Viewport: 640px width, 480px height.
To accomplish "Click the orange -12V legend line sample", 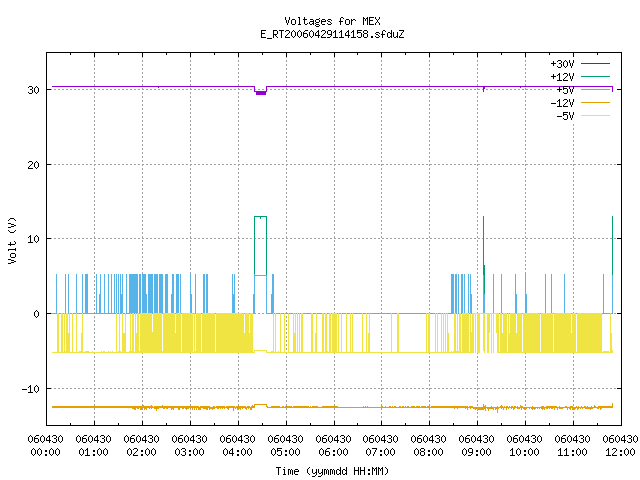I will (x=596, y=102).
